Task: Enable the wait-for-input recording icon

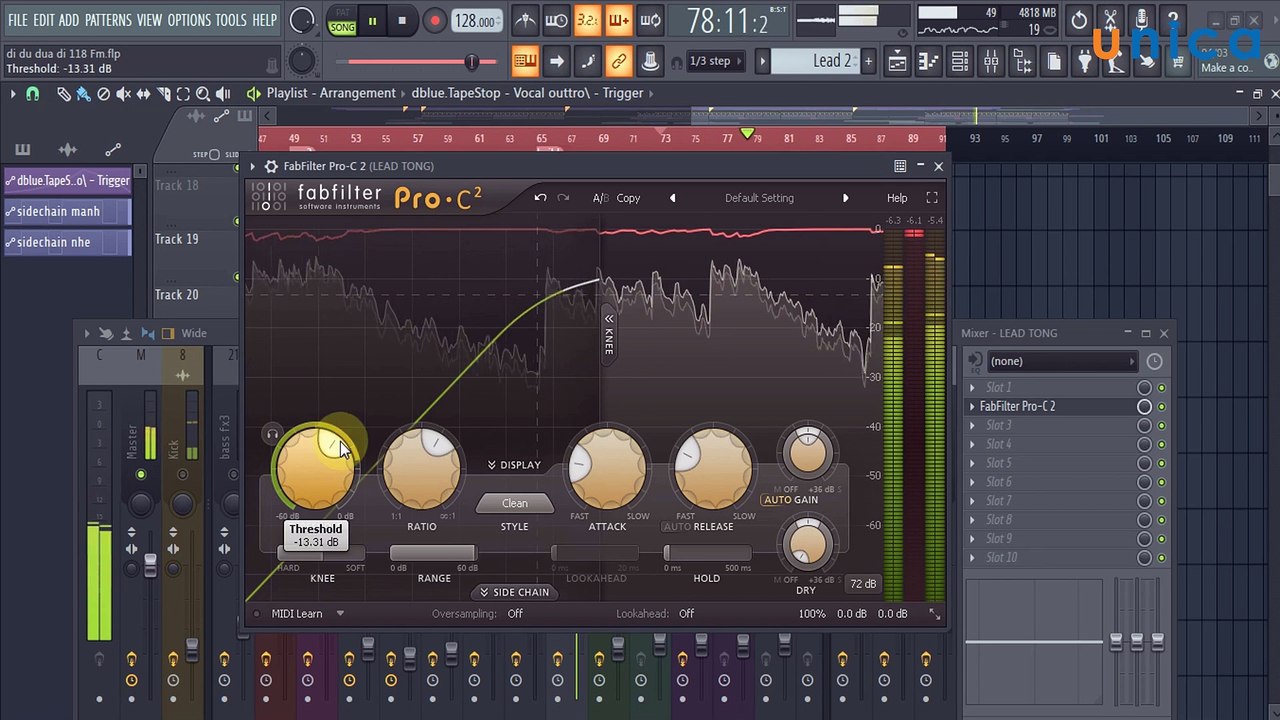Action: pos(556,20)
